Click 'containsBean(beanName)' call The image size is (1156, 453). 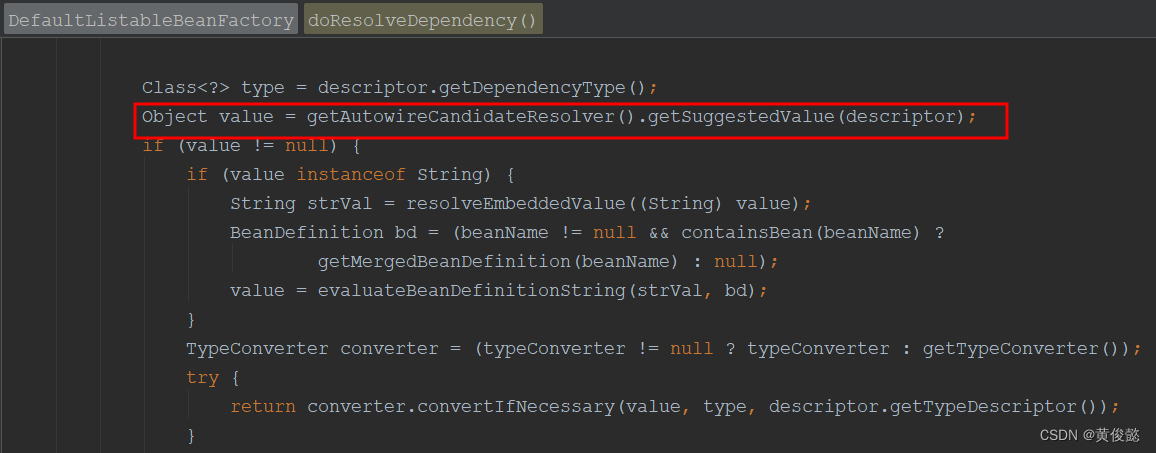click(801, 233)
